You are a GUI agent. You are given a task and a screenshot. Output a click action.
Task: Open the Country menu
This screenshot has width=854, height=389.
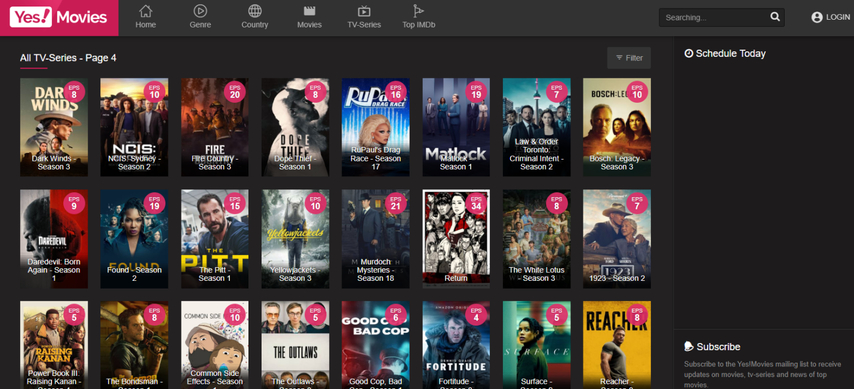pyautogui.click(x=255, y=17)
